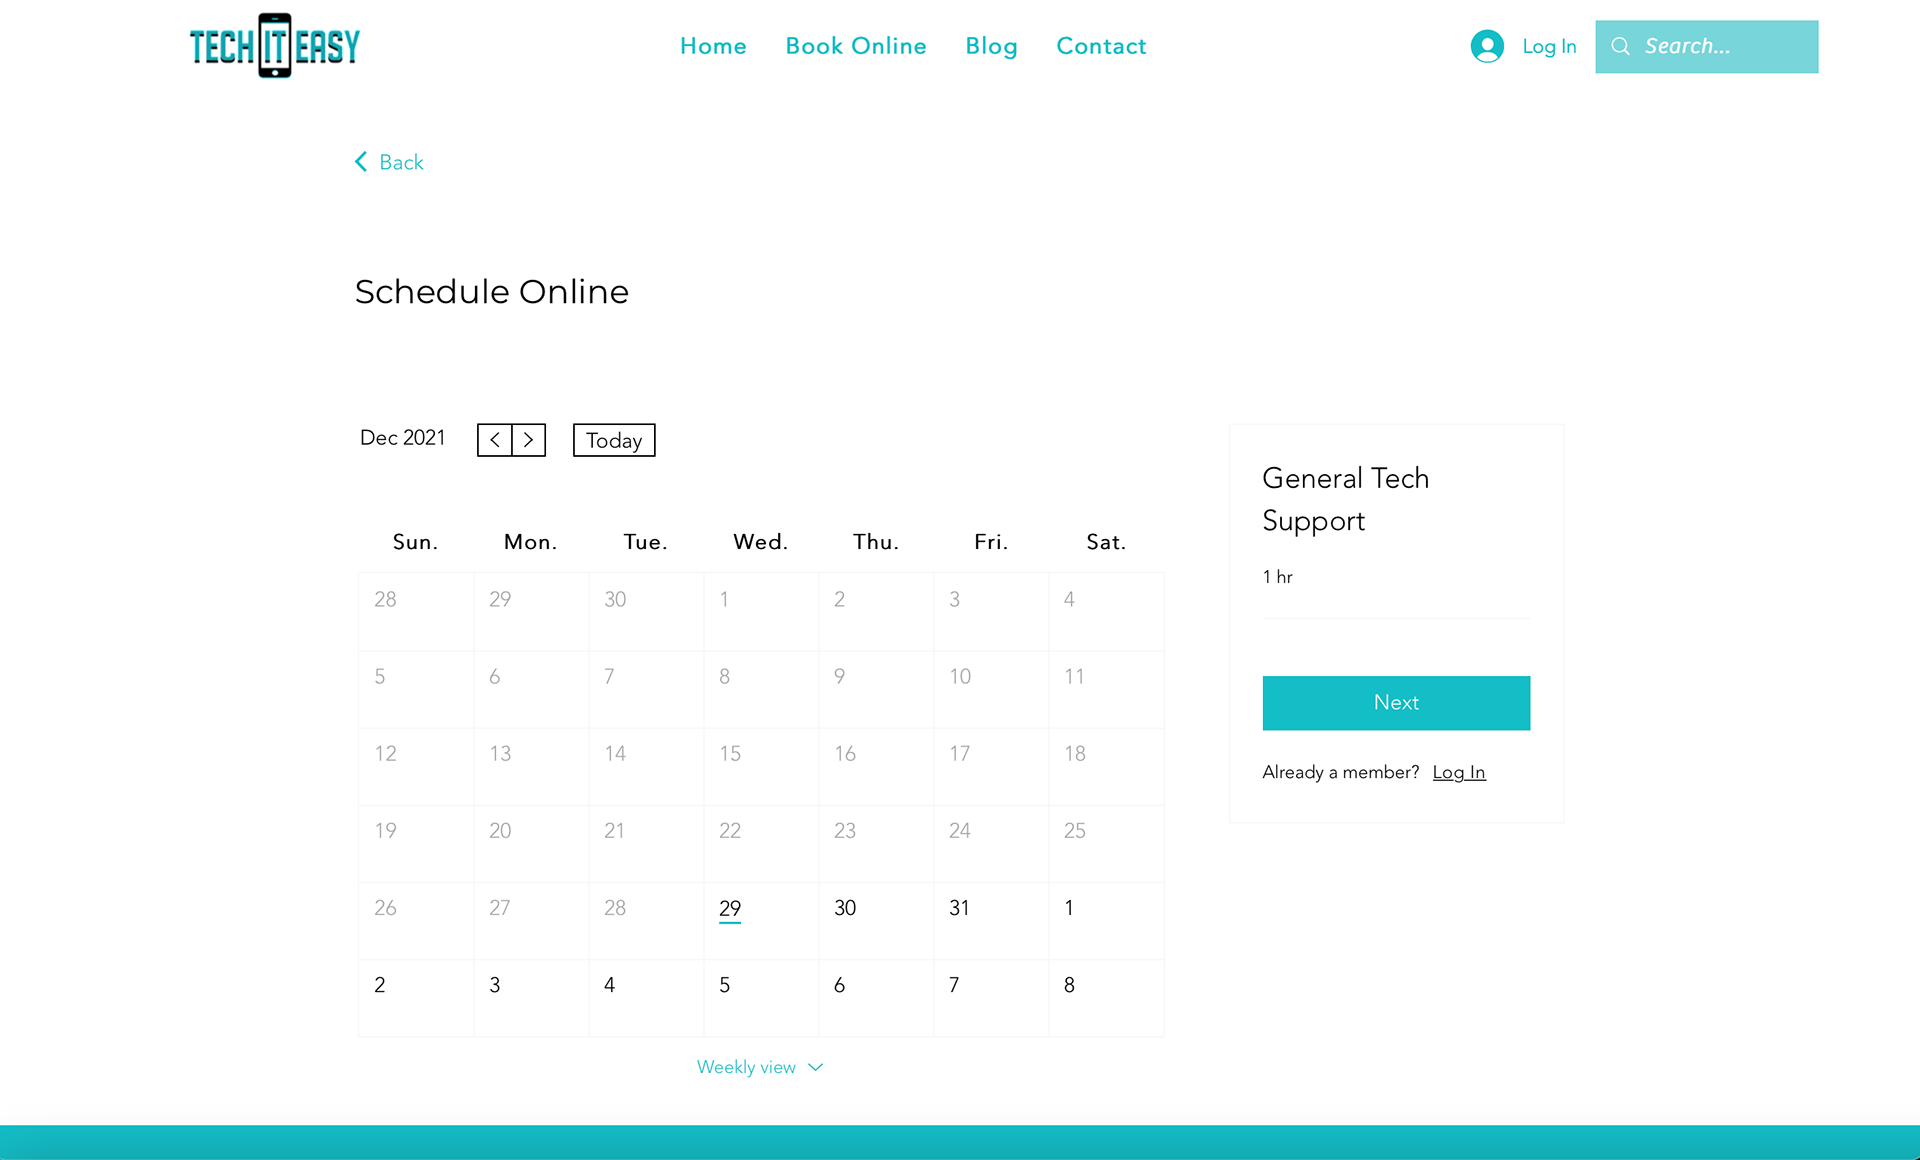Image resolution: width=1920 pixels, height=1160 pixels.
Task: Go to previous month arrow
Action: [x=494, y=440]
